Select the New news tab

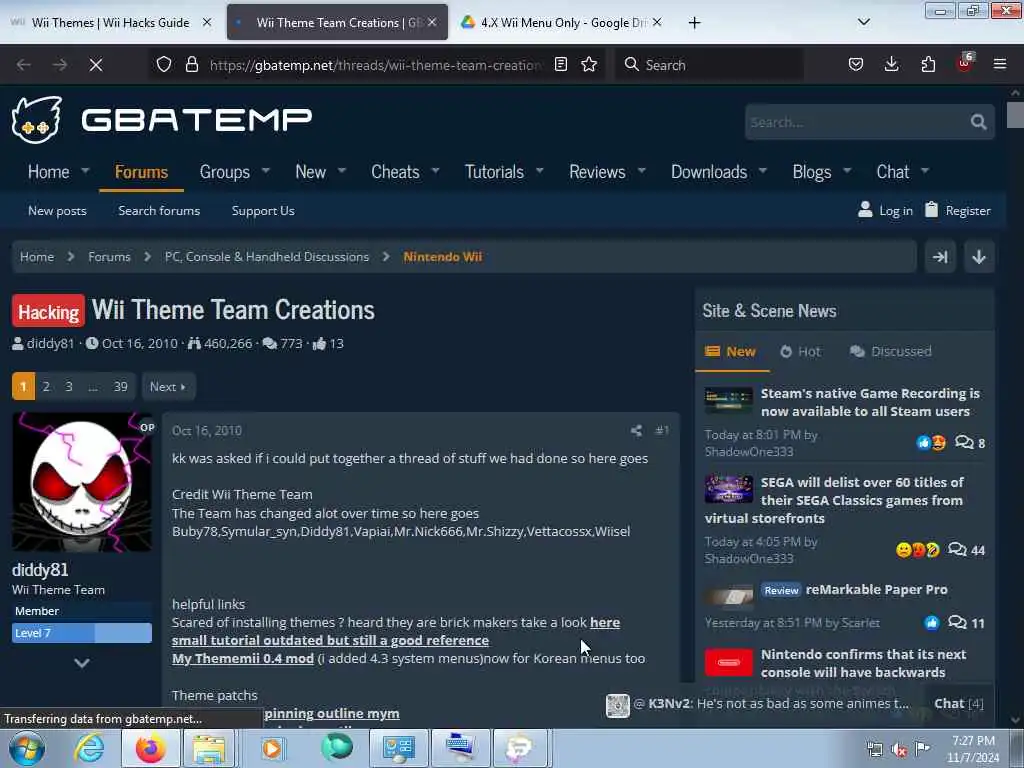[731, 351]
